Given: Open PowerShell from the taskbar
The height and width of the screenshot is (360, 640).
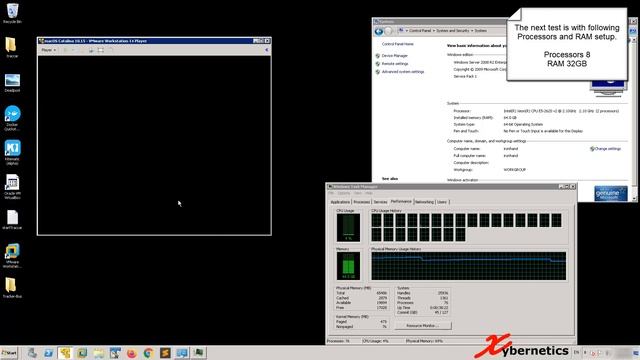Looking at the screenshot, I should click(x=48, y=353).
